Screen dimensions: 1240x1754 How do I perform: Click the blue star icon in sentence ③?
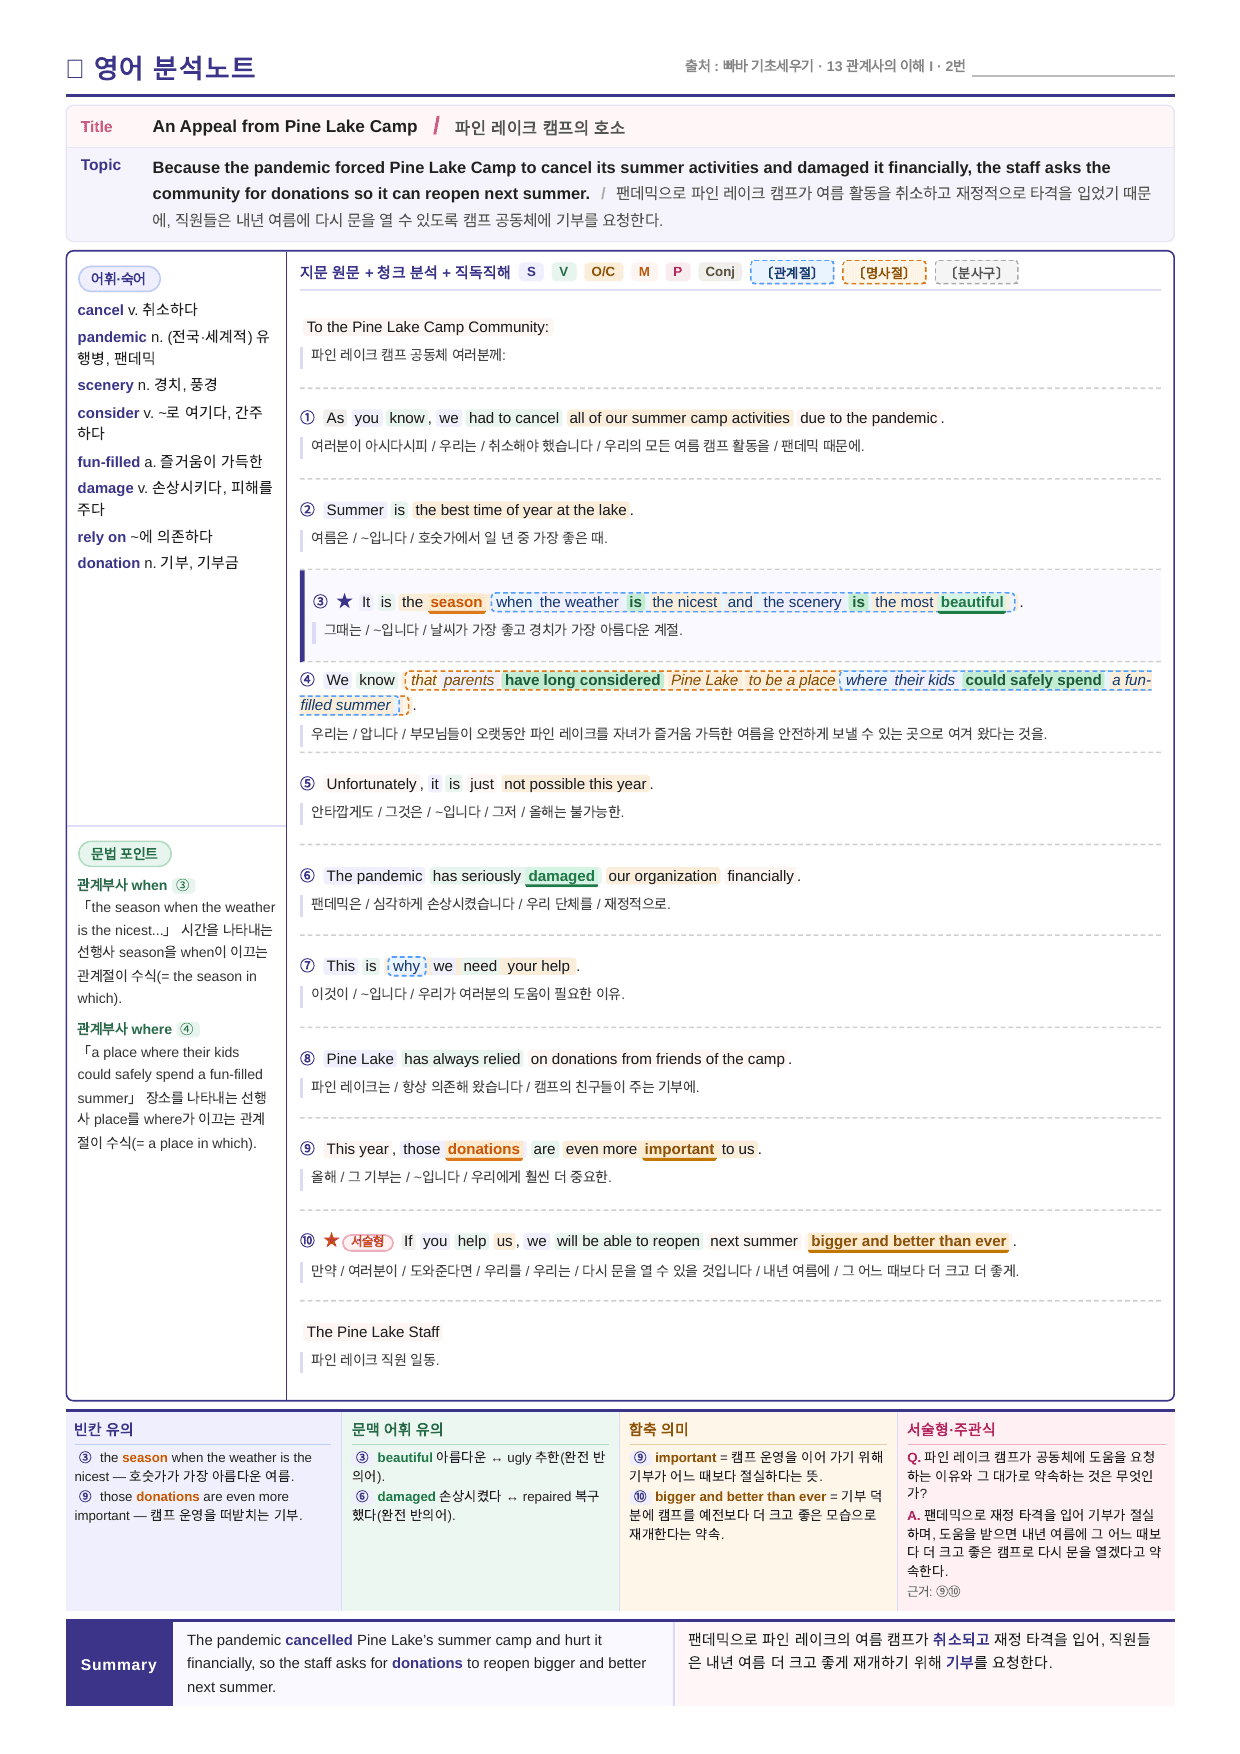pos(344,601)
